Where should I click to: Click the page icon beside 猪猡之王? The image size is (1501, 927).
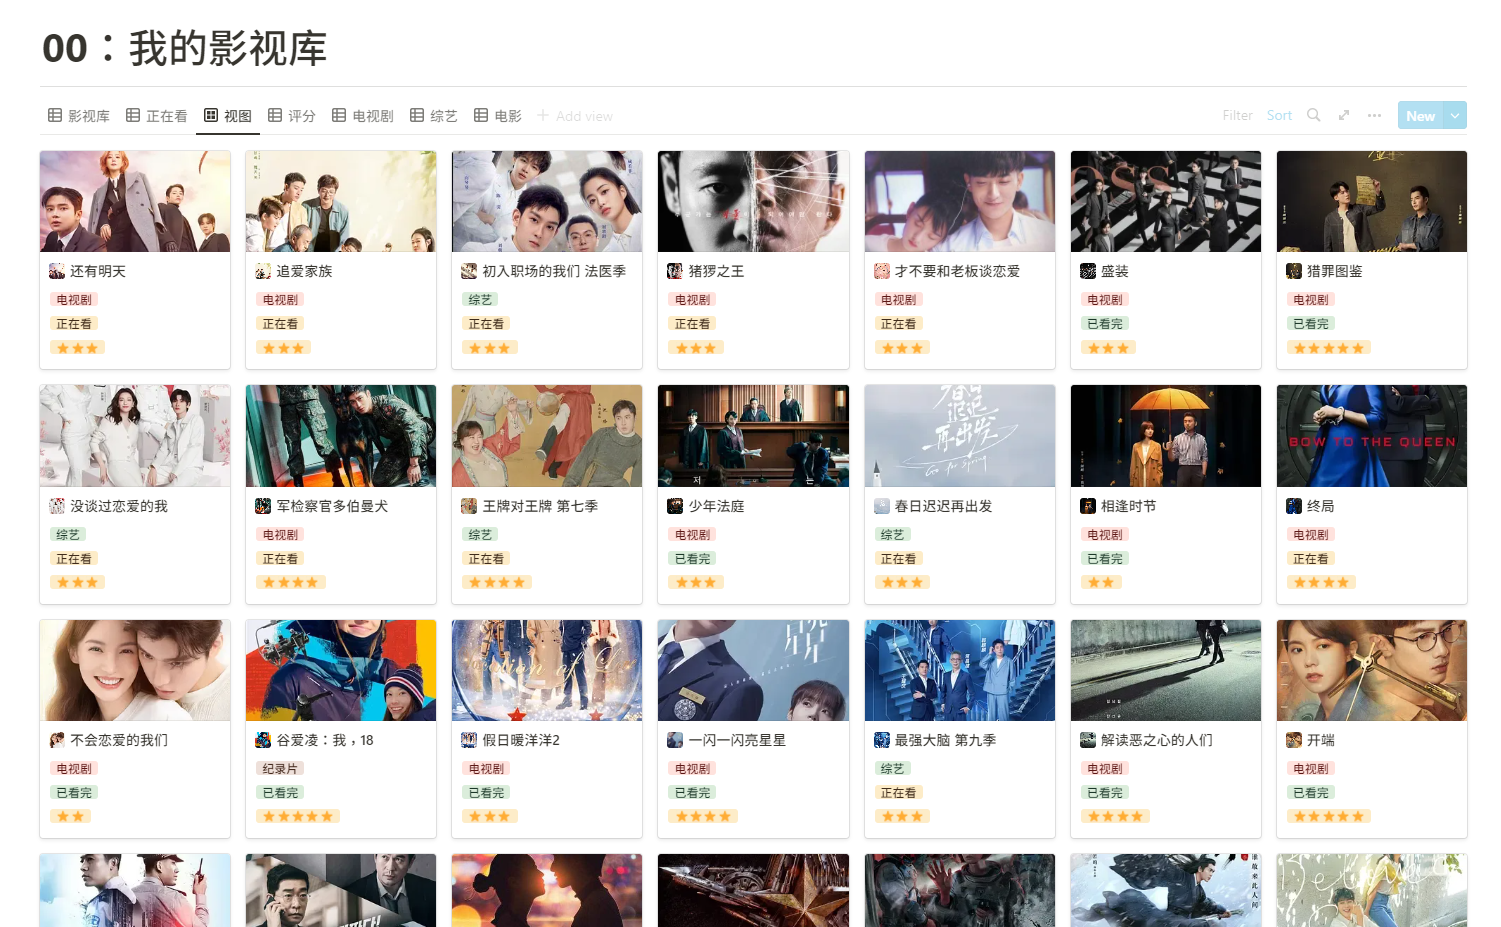[x=675, y=271]
